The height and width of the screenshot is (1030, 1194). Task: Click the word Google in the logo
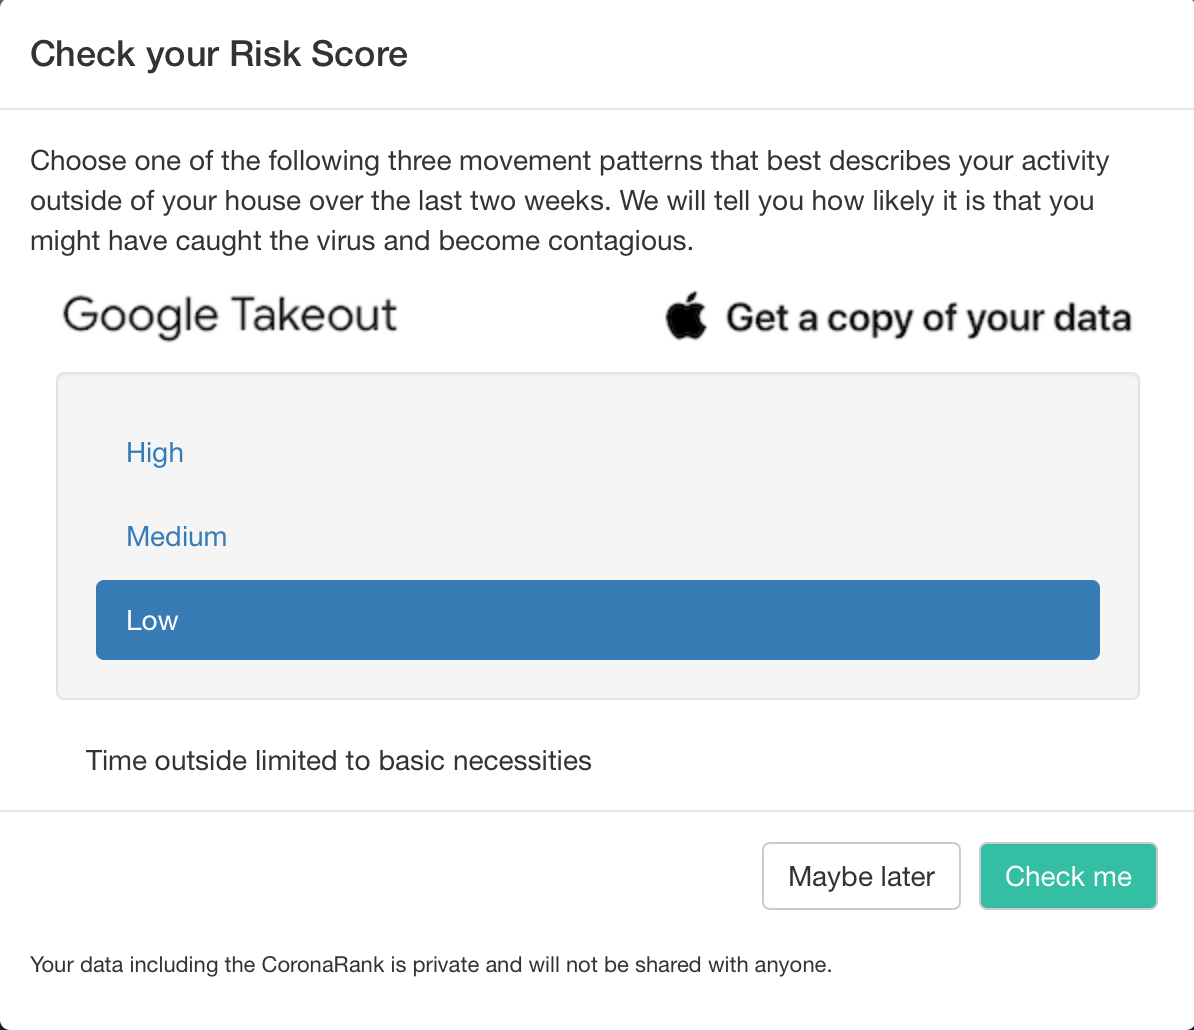pyautogui.click(x=140, y=315)
